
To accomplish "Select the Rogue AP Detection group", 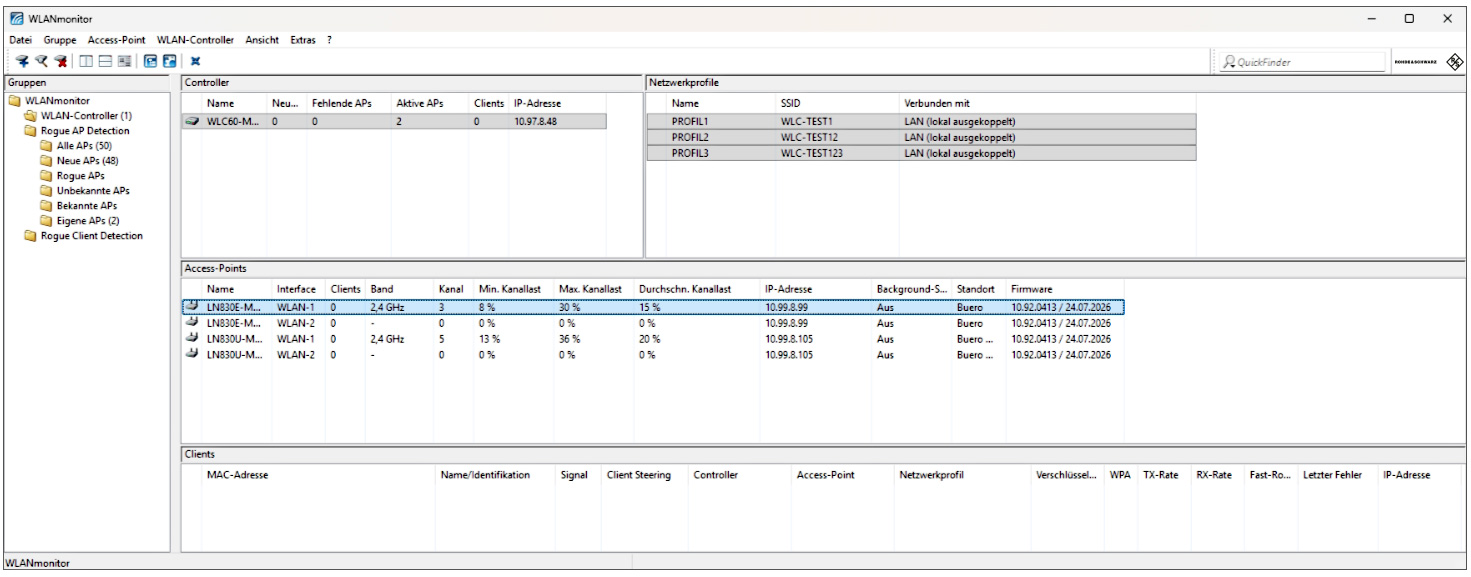I will click(x=85, y=131).
